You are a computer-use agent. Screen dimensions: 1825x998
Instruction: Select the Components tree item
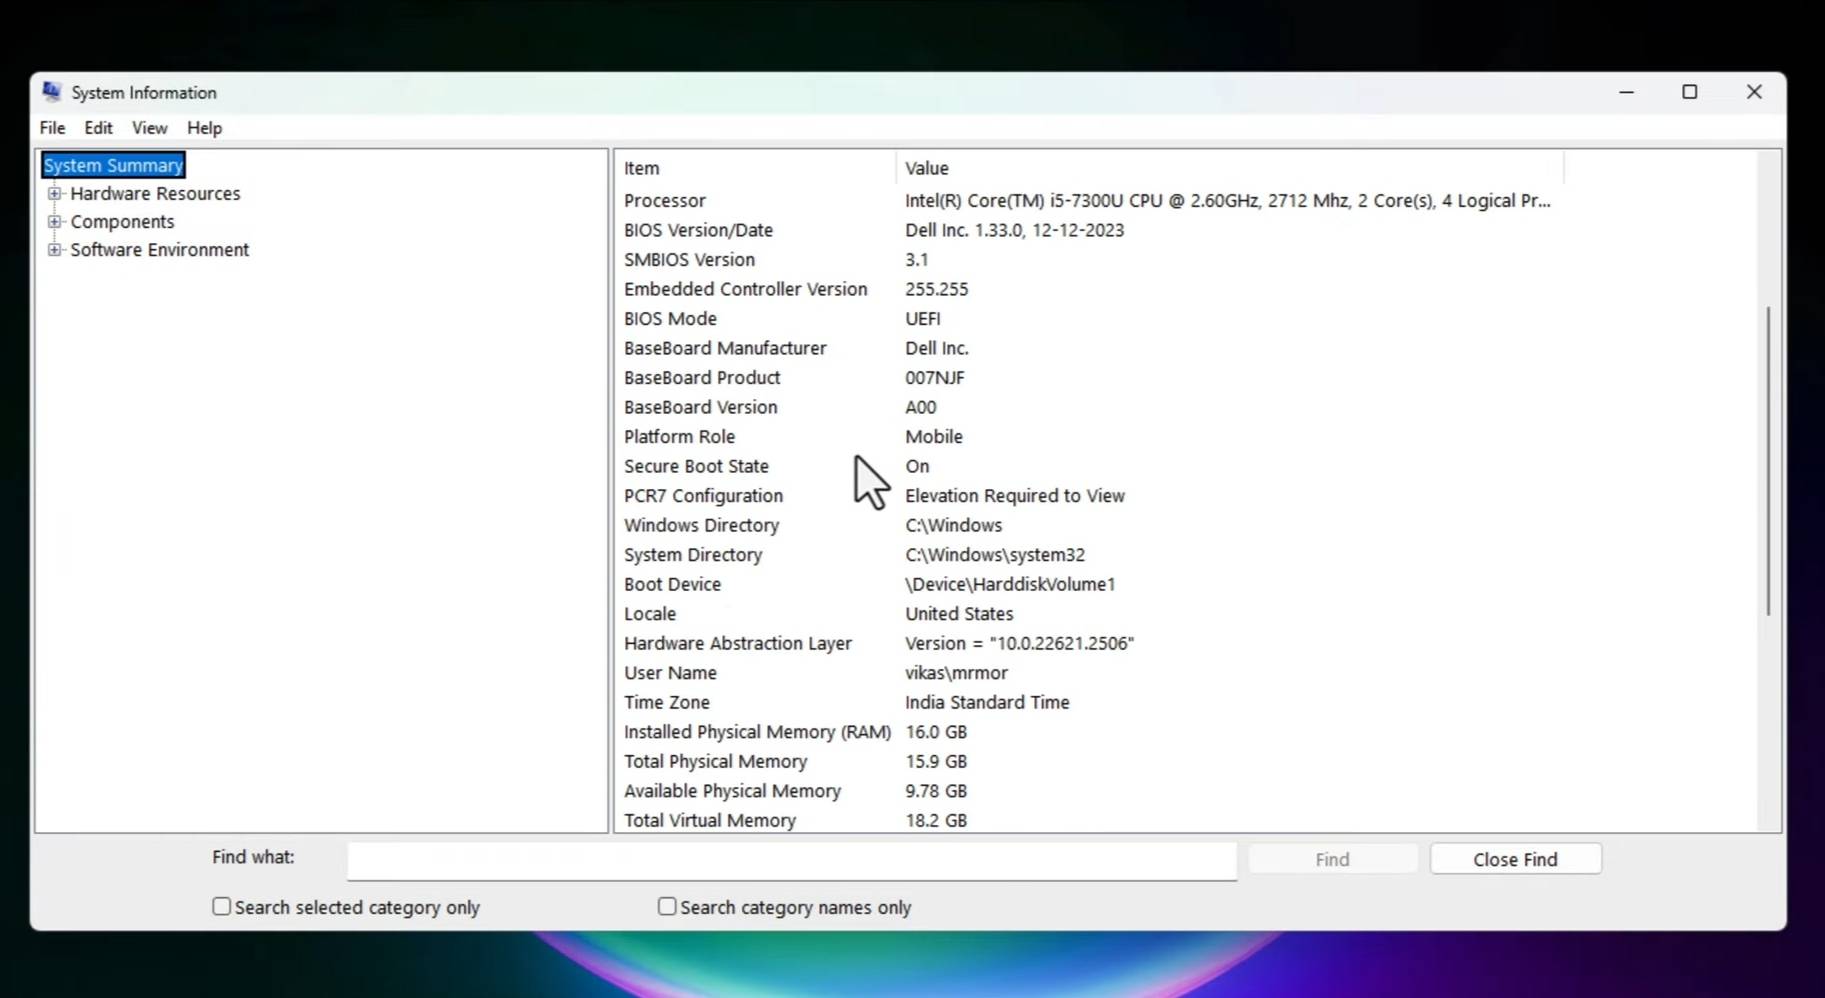(122, 222)
